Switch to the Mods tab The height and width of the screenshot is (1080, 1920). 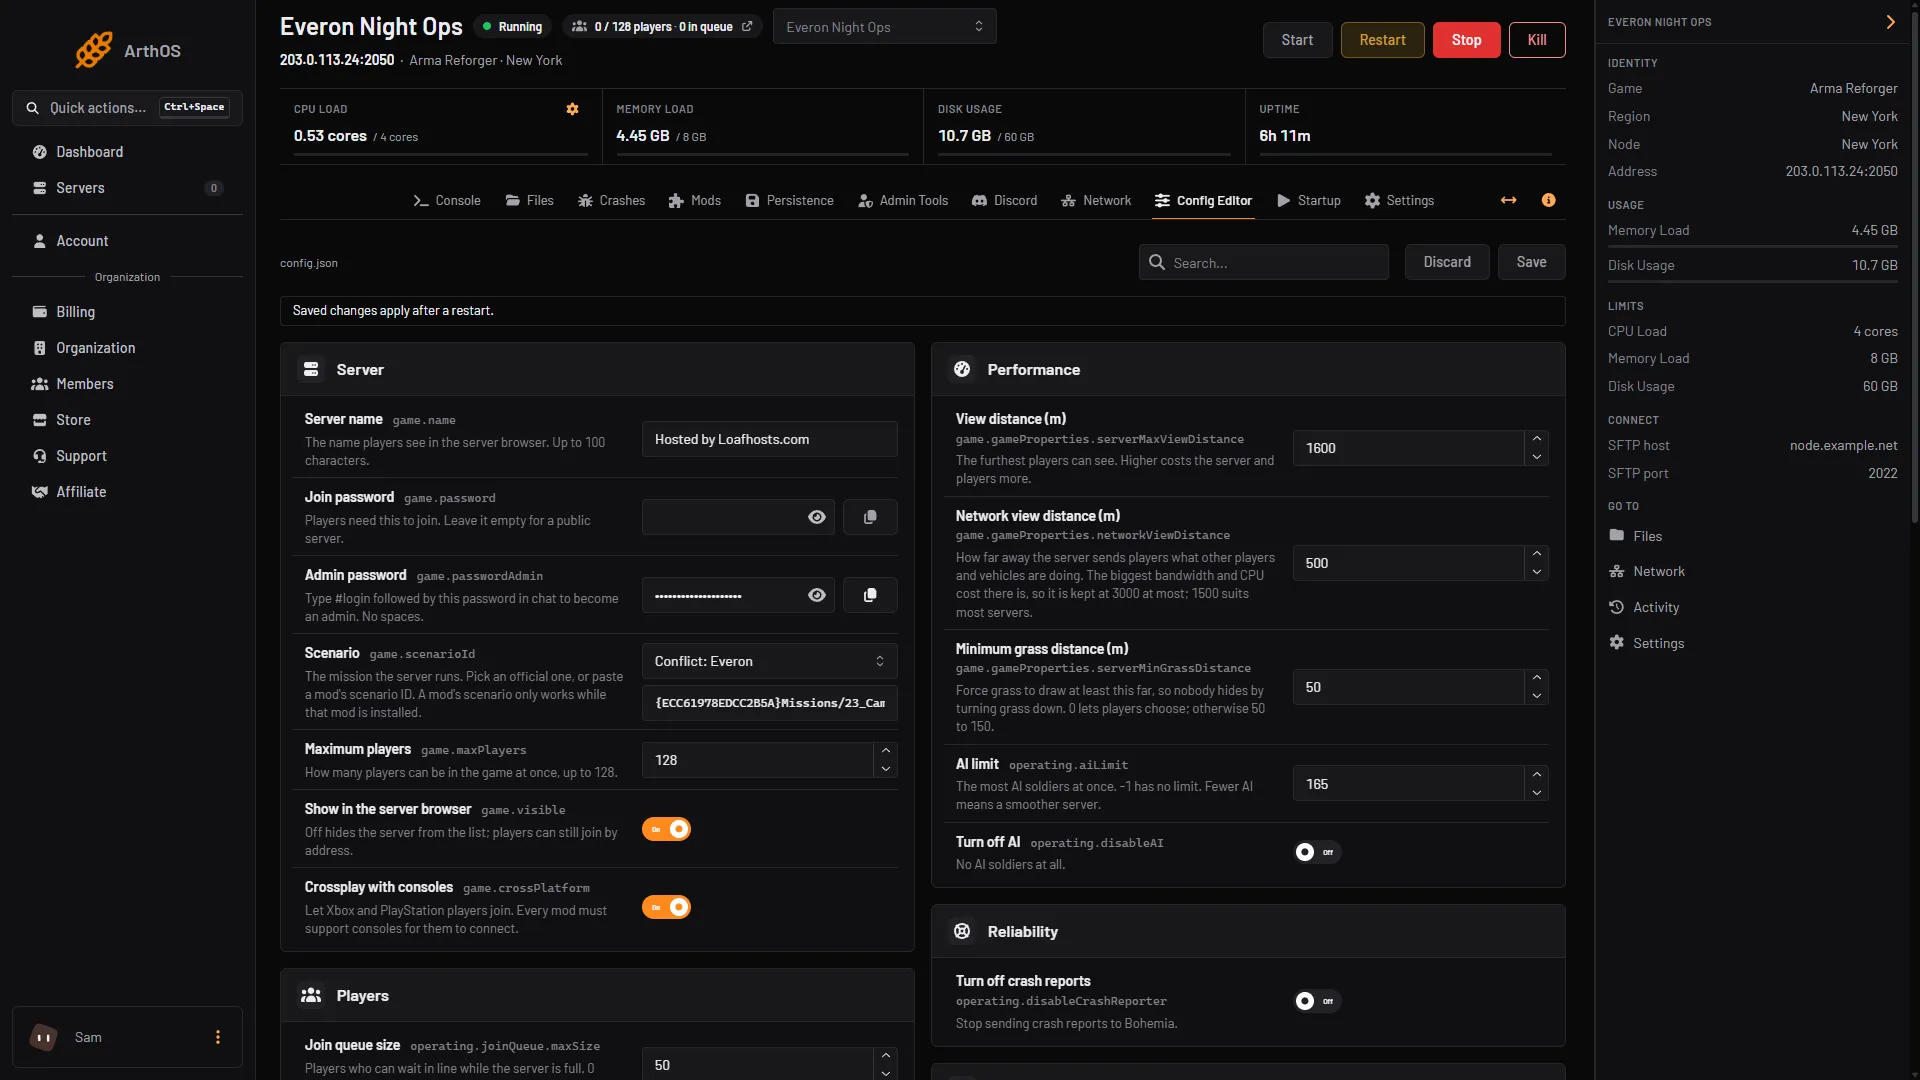coord(694,201)
